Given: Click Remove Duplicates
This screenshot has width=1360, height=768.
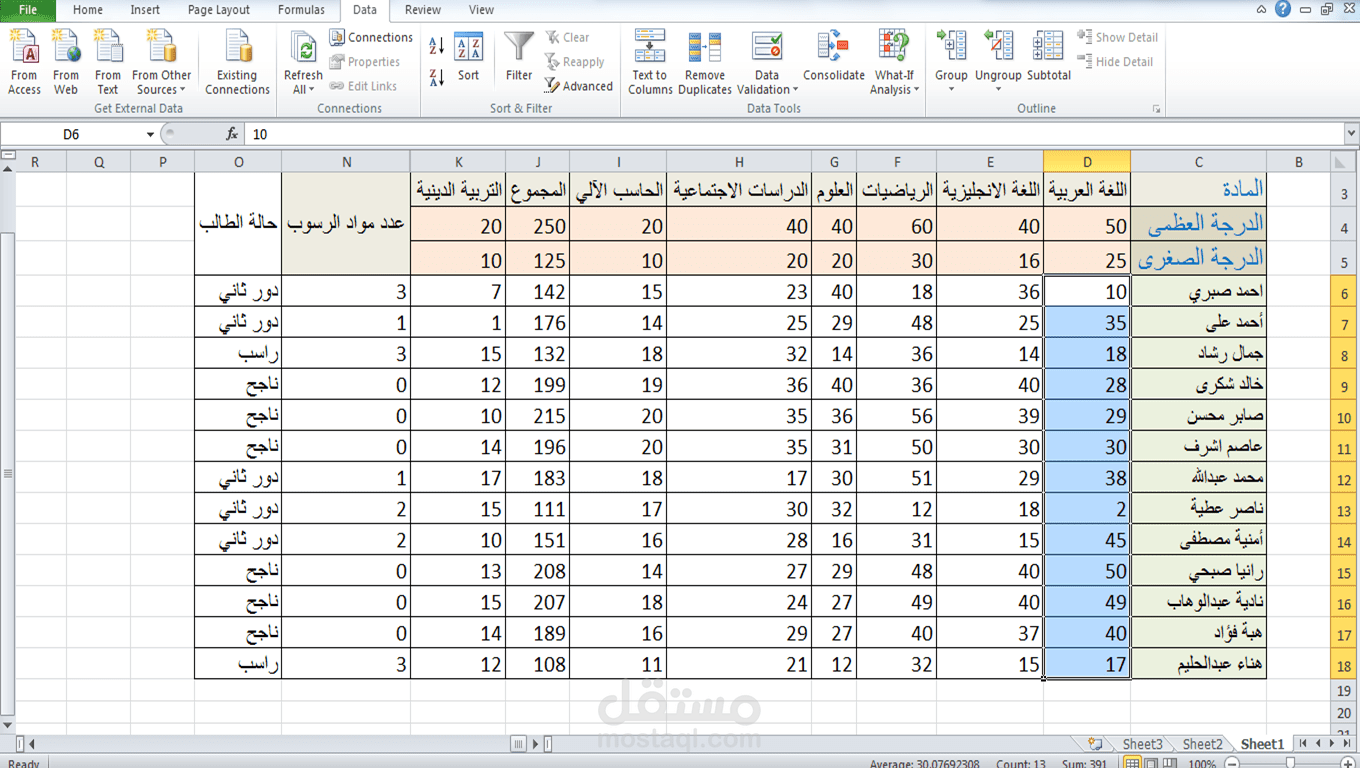Looking at the screenshot, I should [705, 62].
